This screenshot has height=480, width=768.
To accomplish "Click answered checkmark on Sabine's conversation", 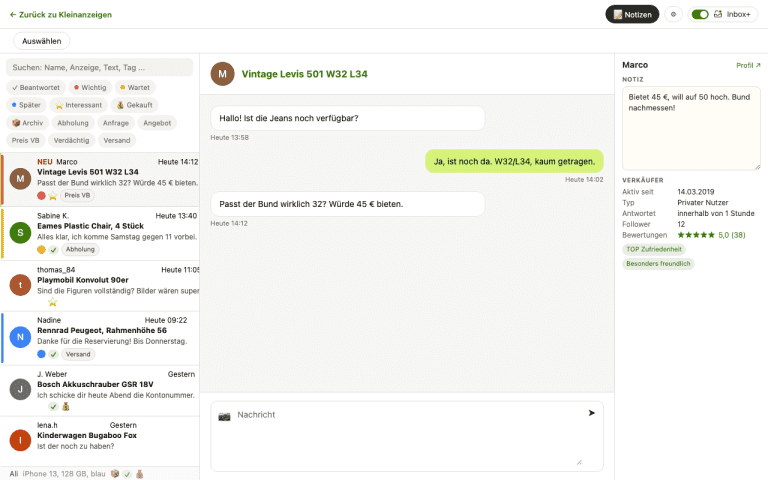I will [x=53, y=249].
